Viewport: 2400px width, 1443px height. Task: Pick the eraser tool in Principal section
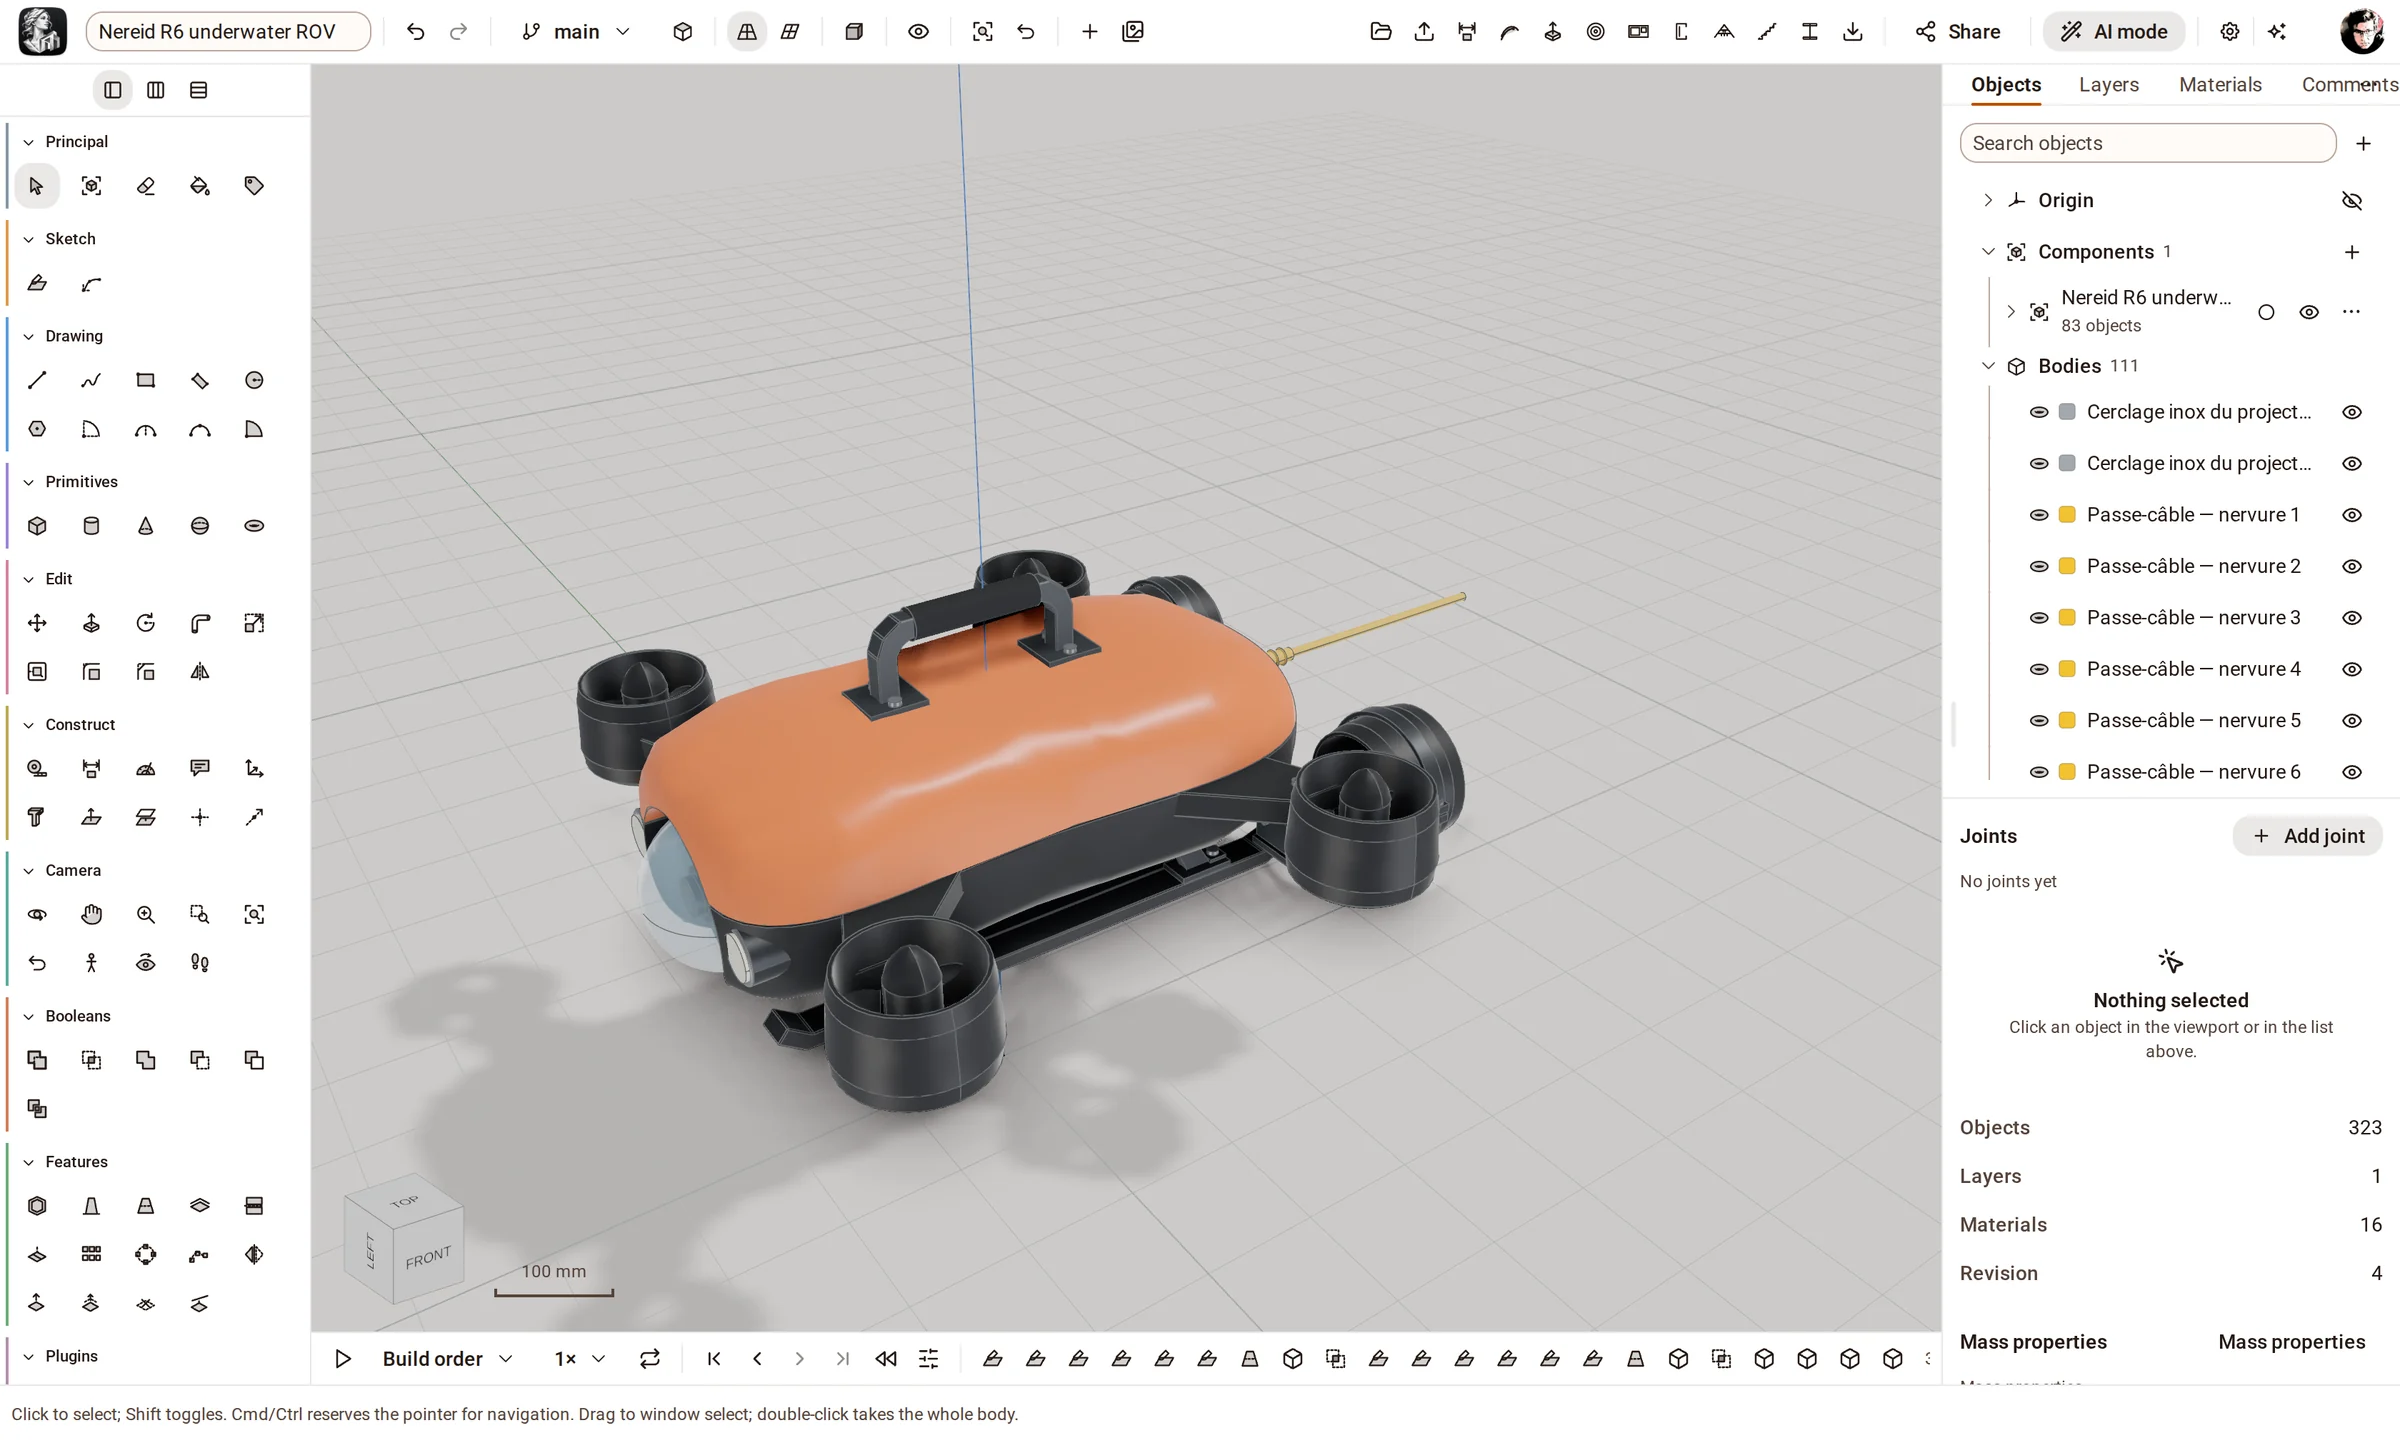click(146, 186)
